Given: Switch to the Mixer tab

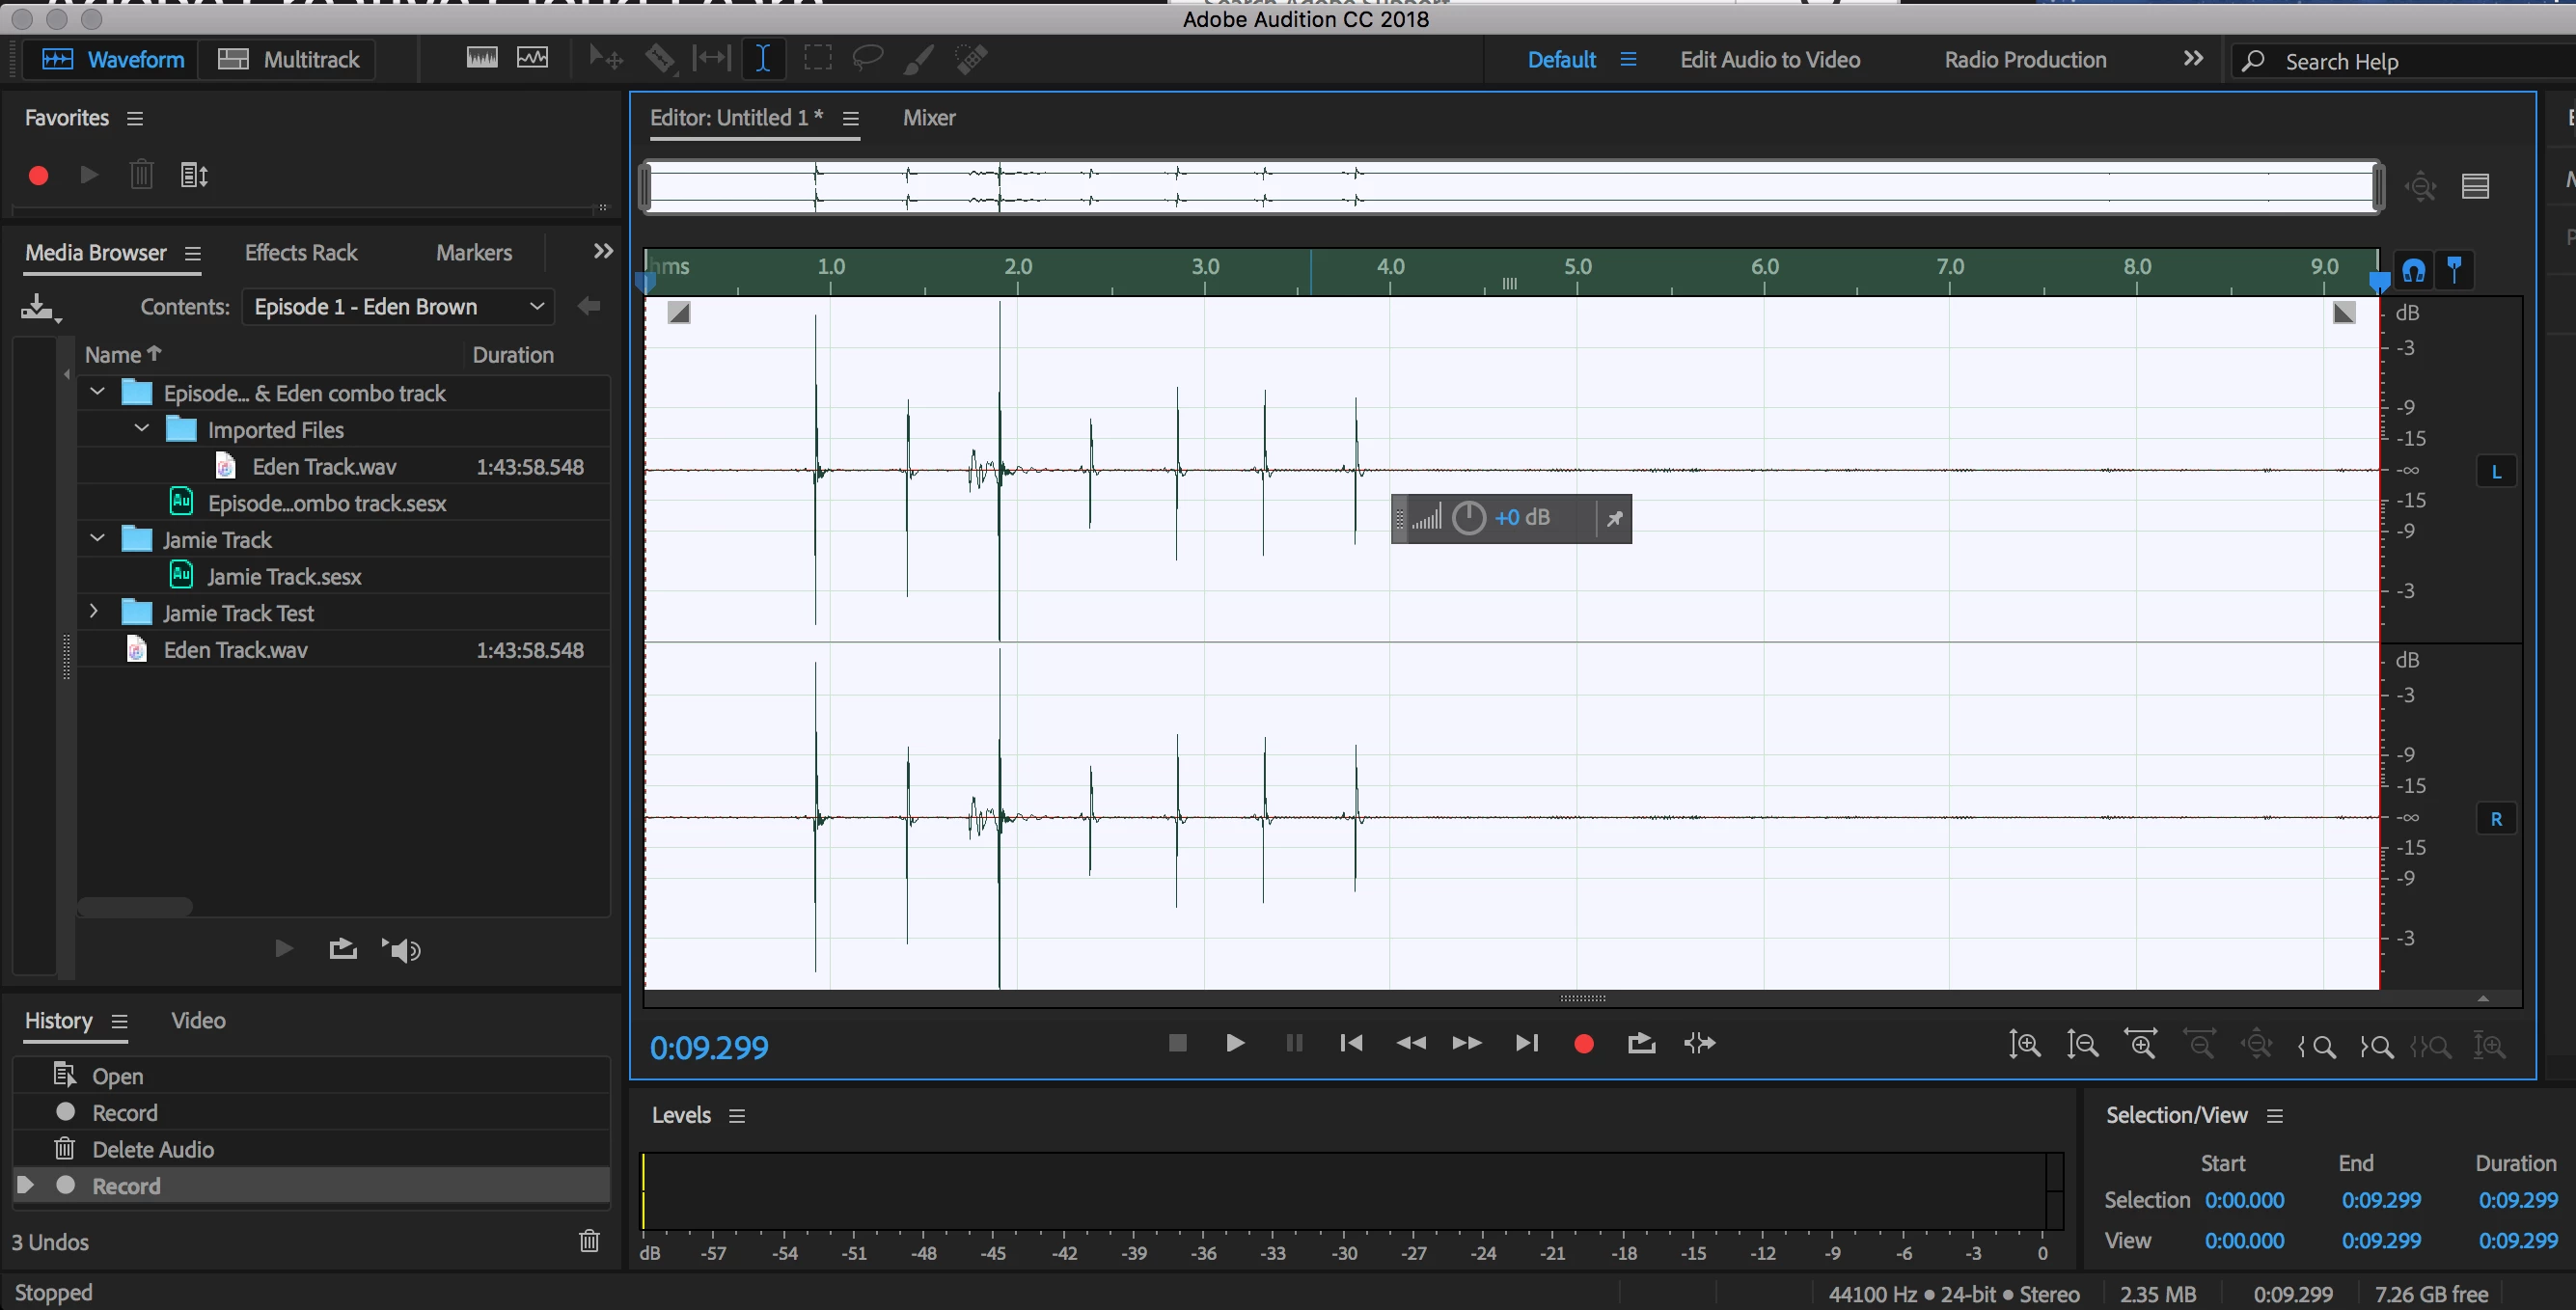Looking at the screenshot, I should click(928, 118).
